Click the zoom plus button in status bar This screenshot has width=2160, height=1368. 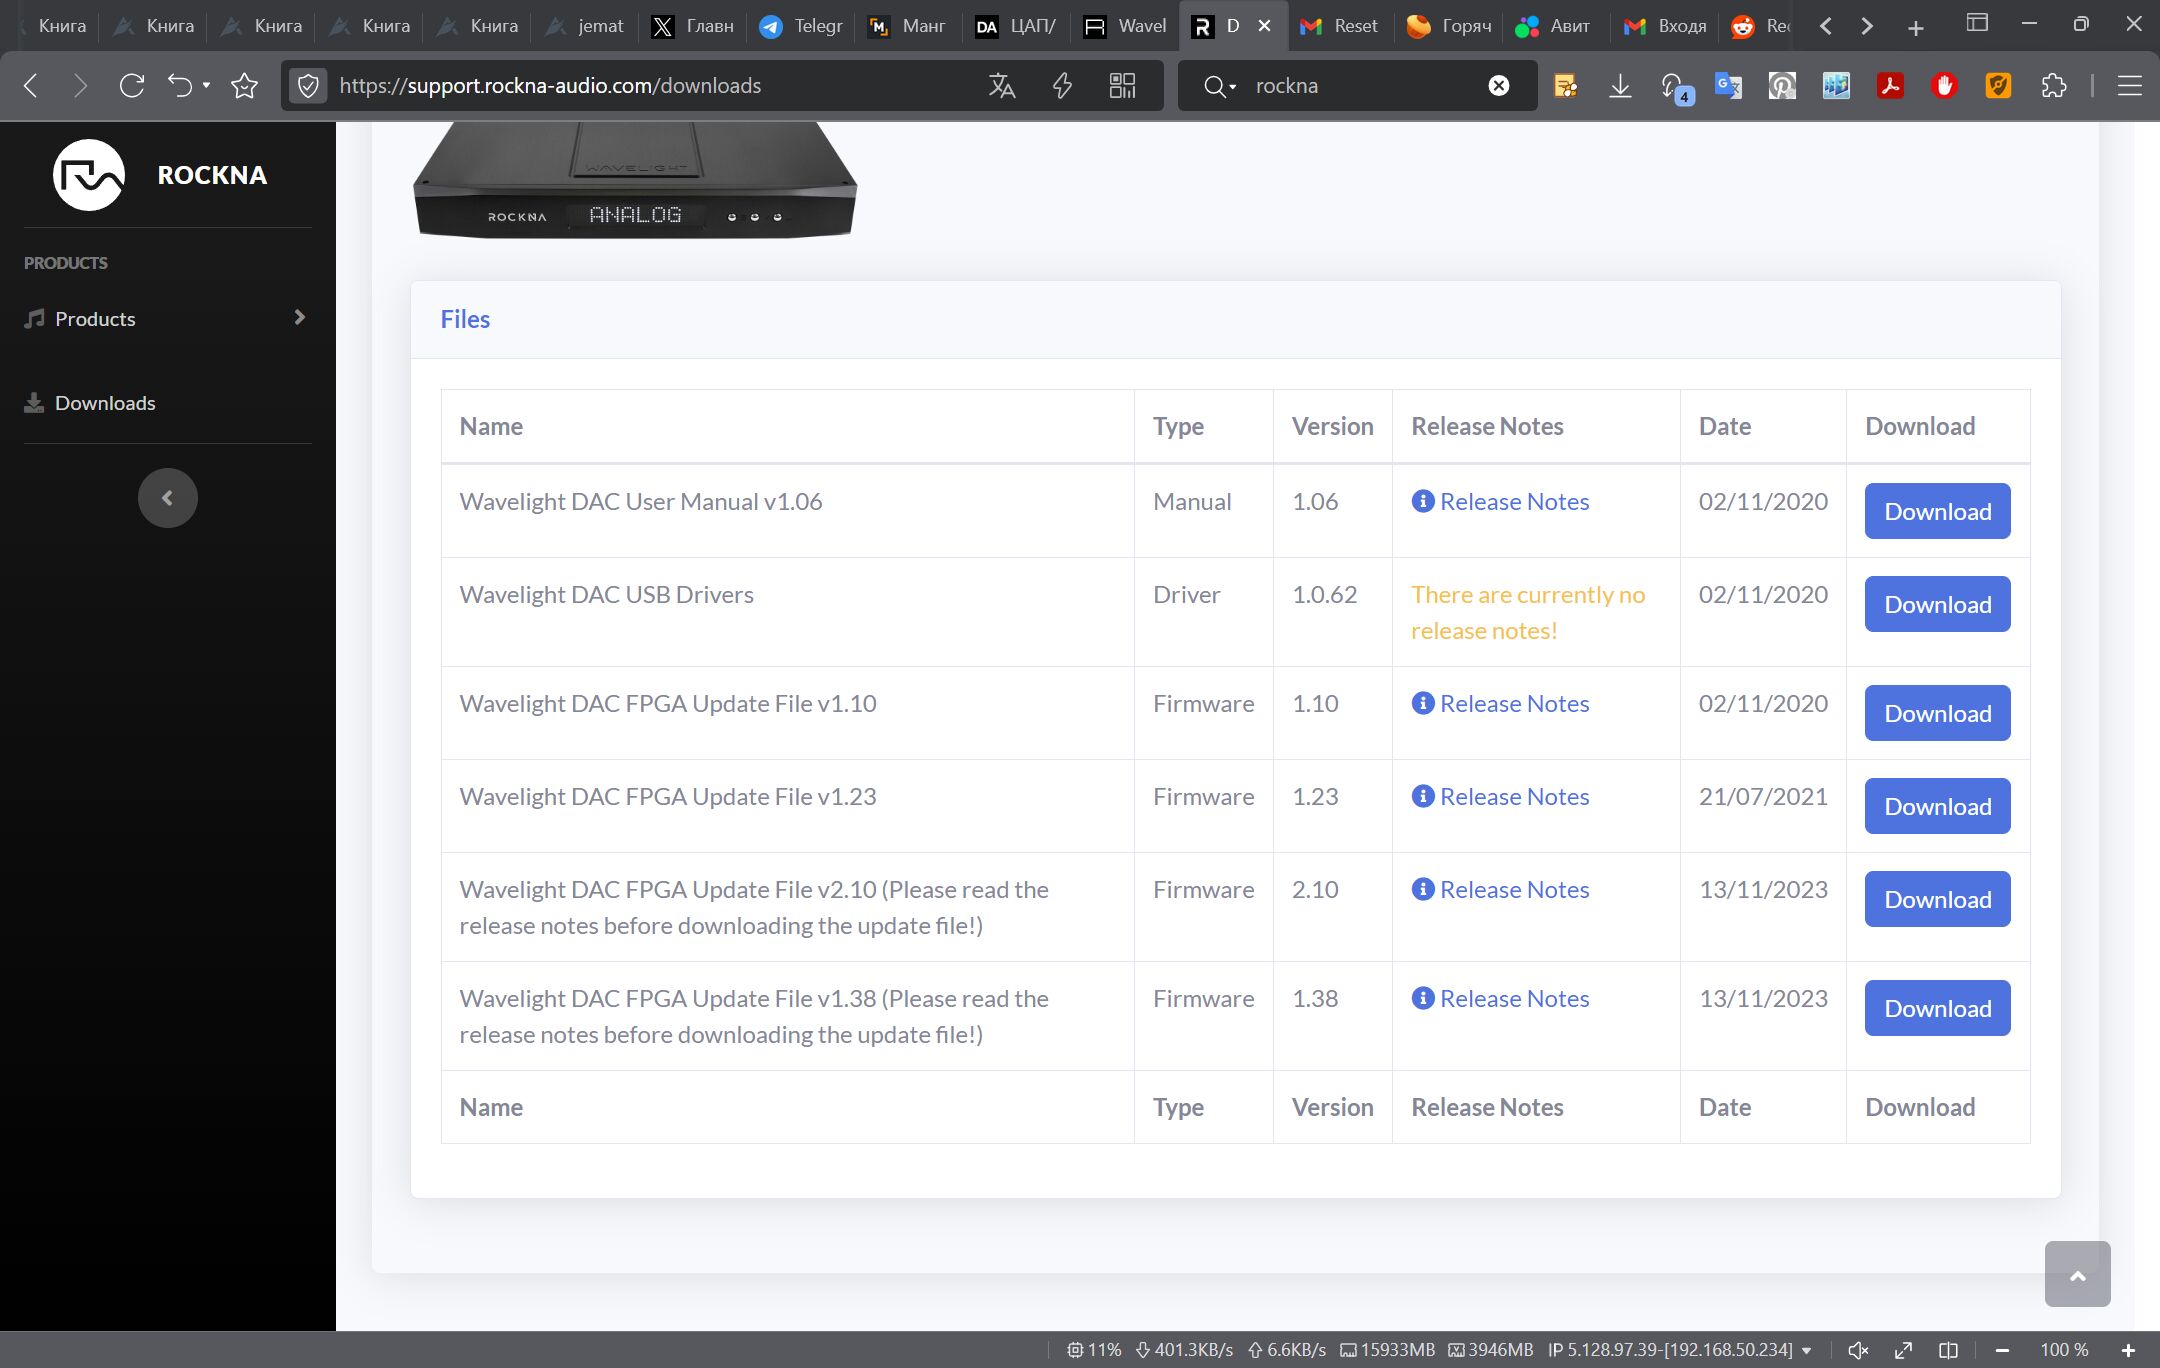click(2128, 1350)
